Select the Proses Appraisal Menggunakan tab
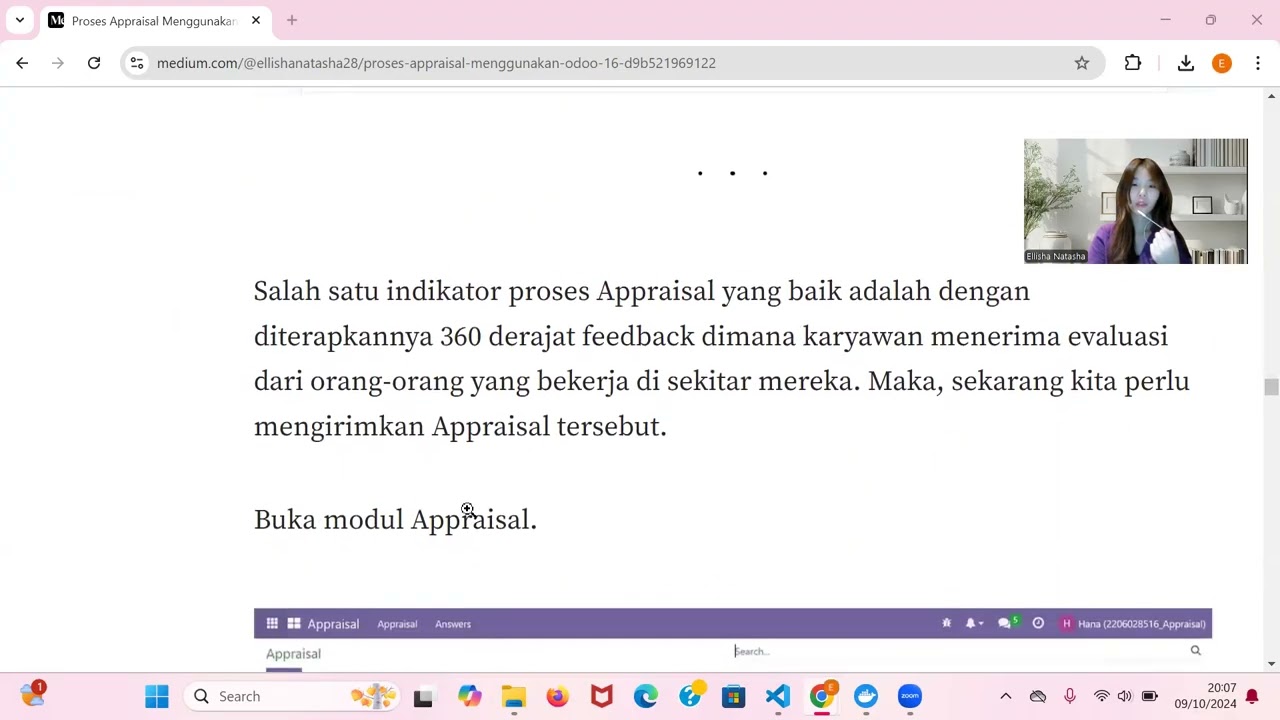The width and height of the screenshot is (1280, 720). tap(155, 21)
